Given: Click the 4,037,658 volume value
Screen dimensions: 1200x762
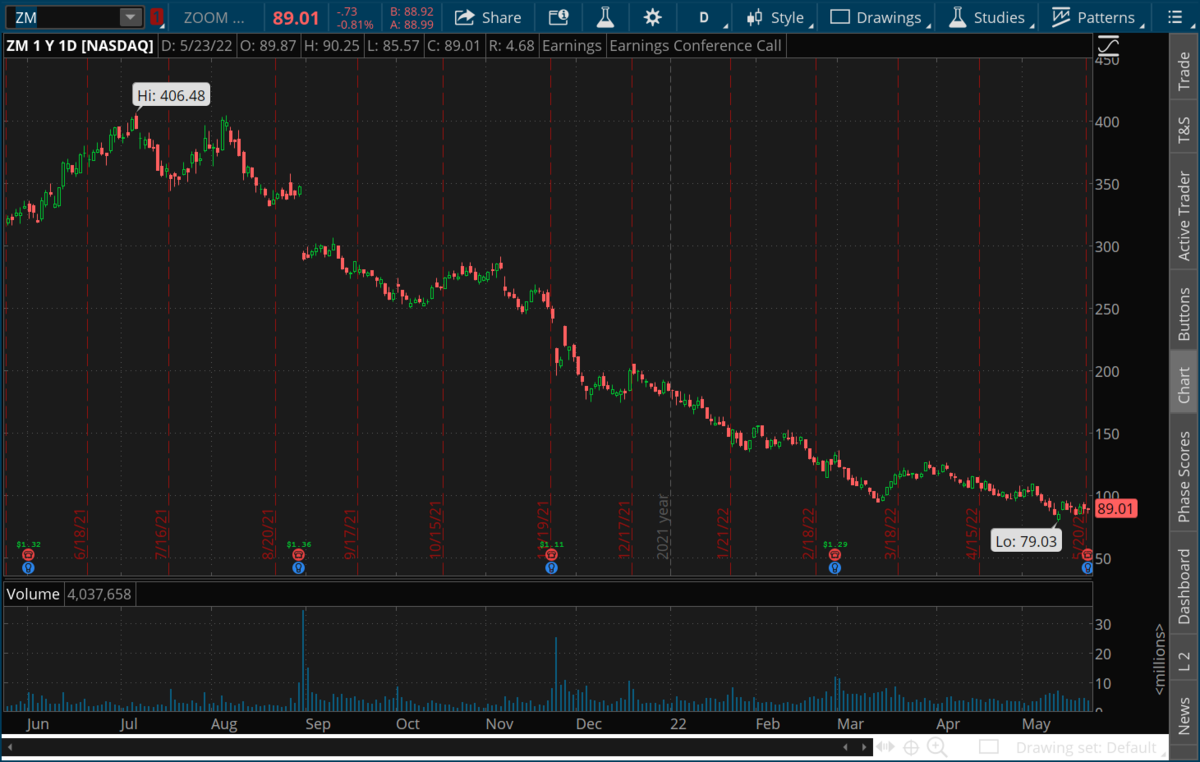Looking at the screenshot, I should 99,594.
